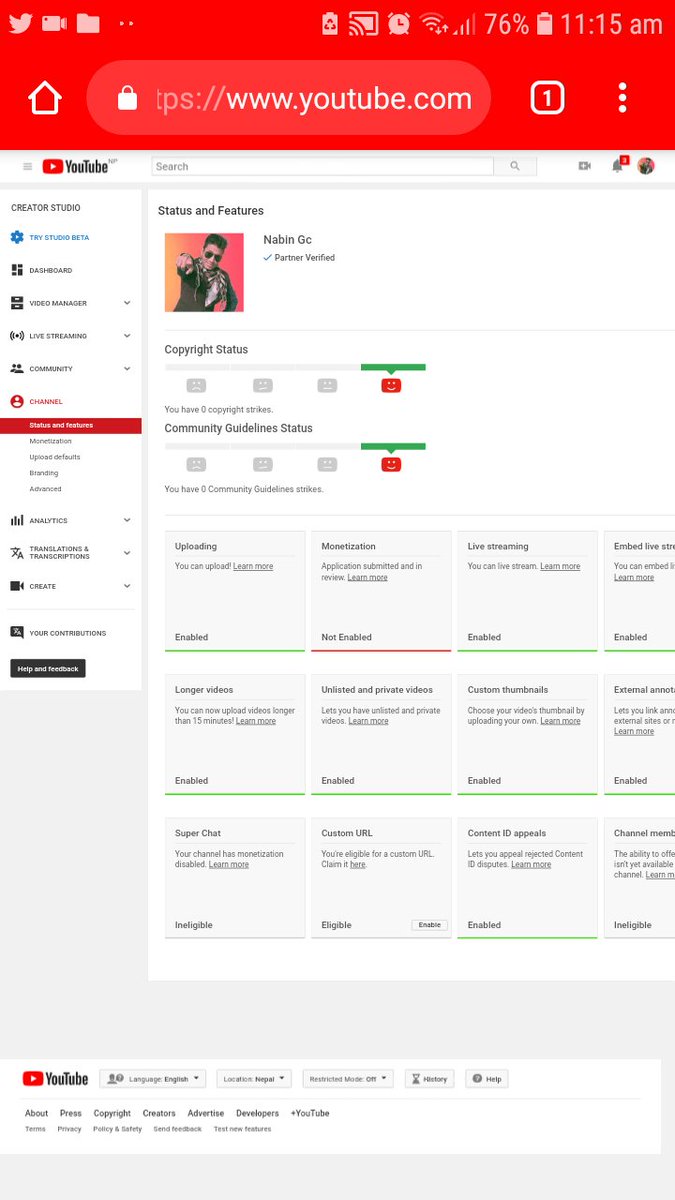Tap the padlock secure-site icon
The height and width of the screenshot is (1200, 675).
click(x=127, y=98)
